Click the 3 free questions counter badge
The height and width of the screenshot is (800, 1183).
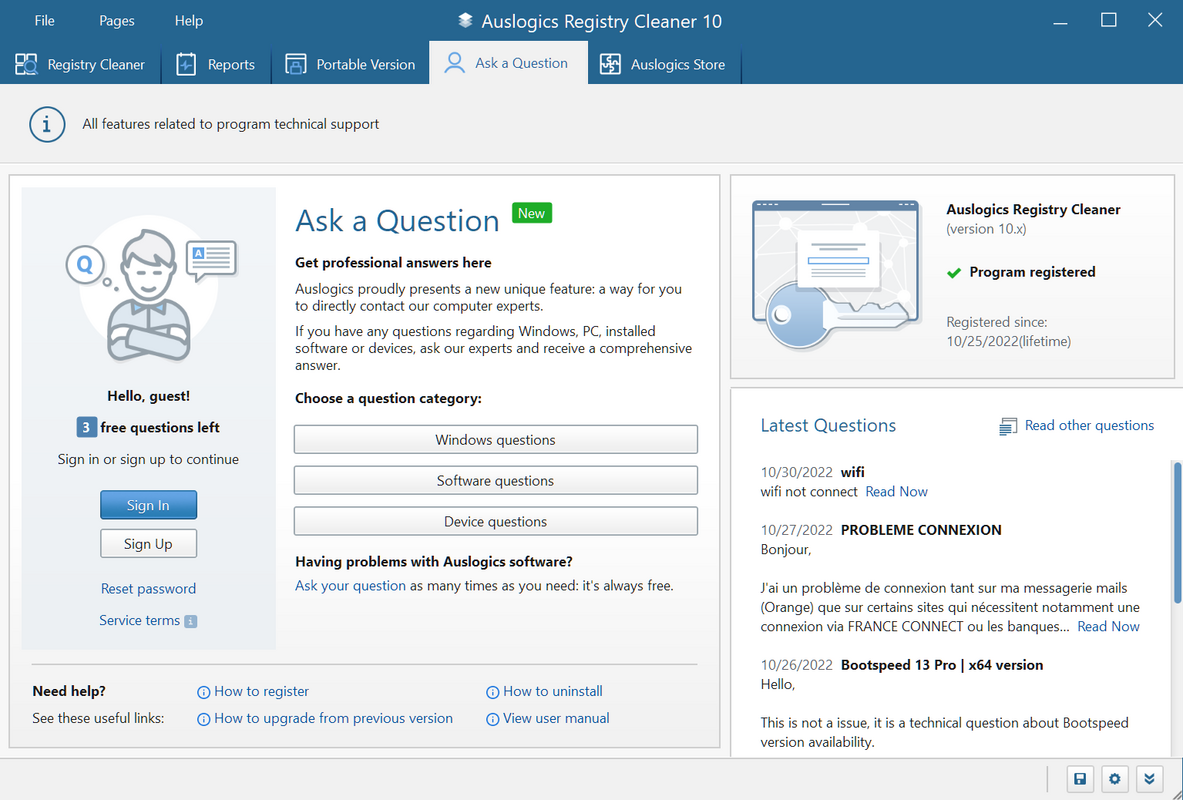[x=87, y=428]
